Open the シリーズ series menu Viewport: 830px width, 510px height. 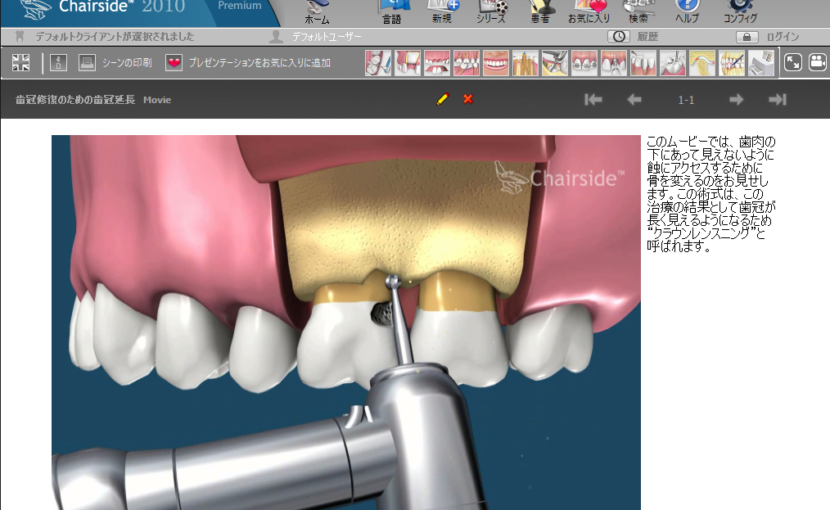pos(491,12)
